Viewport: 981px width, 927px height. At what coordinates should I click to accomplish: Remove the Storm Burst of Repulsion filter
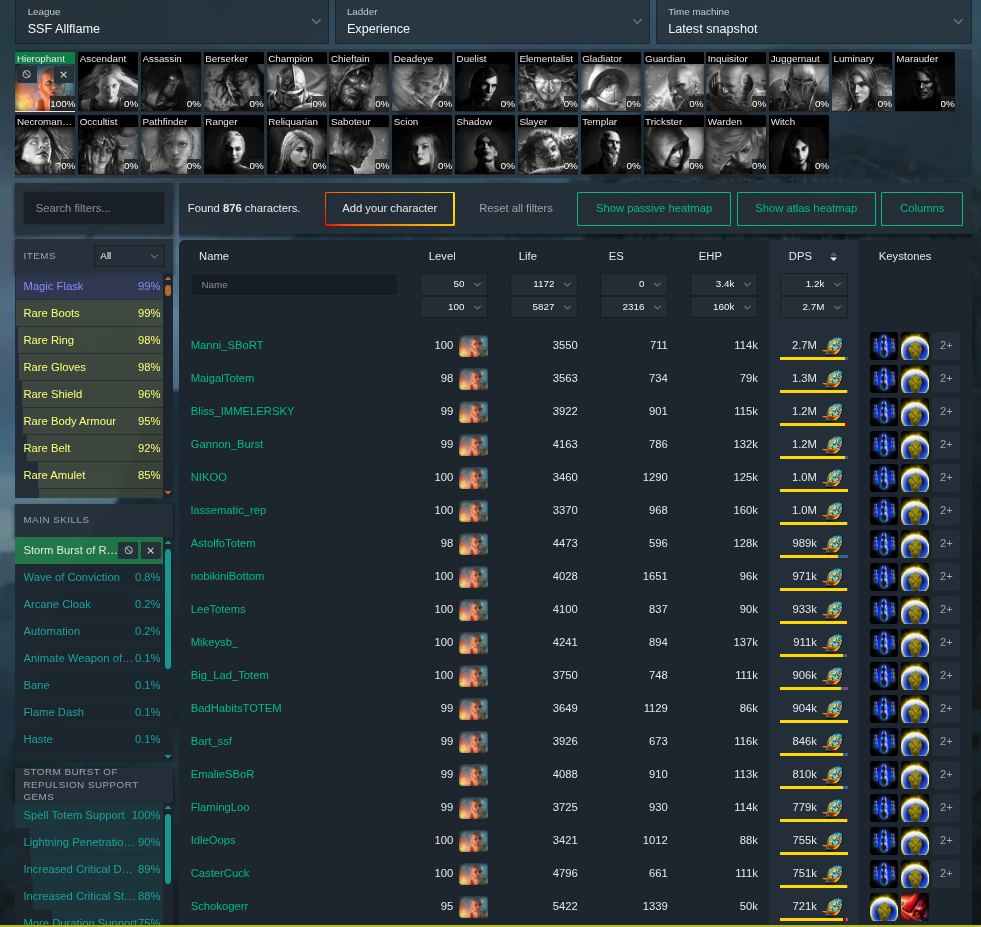pyautogui.click(x=150, y=550)
